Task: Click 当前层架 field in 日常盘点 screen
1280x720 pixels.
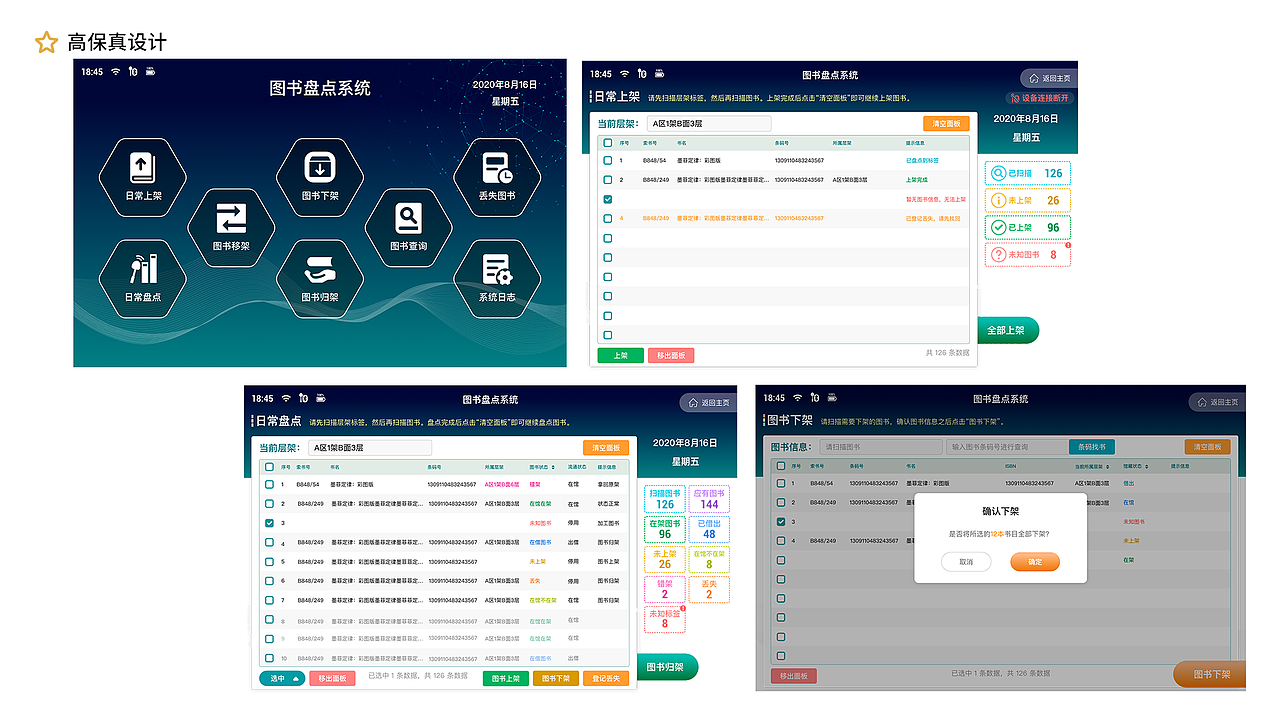Action: pos(370,448)
